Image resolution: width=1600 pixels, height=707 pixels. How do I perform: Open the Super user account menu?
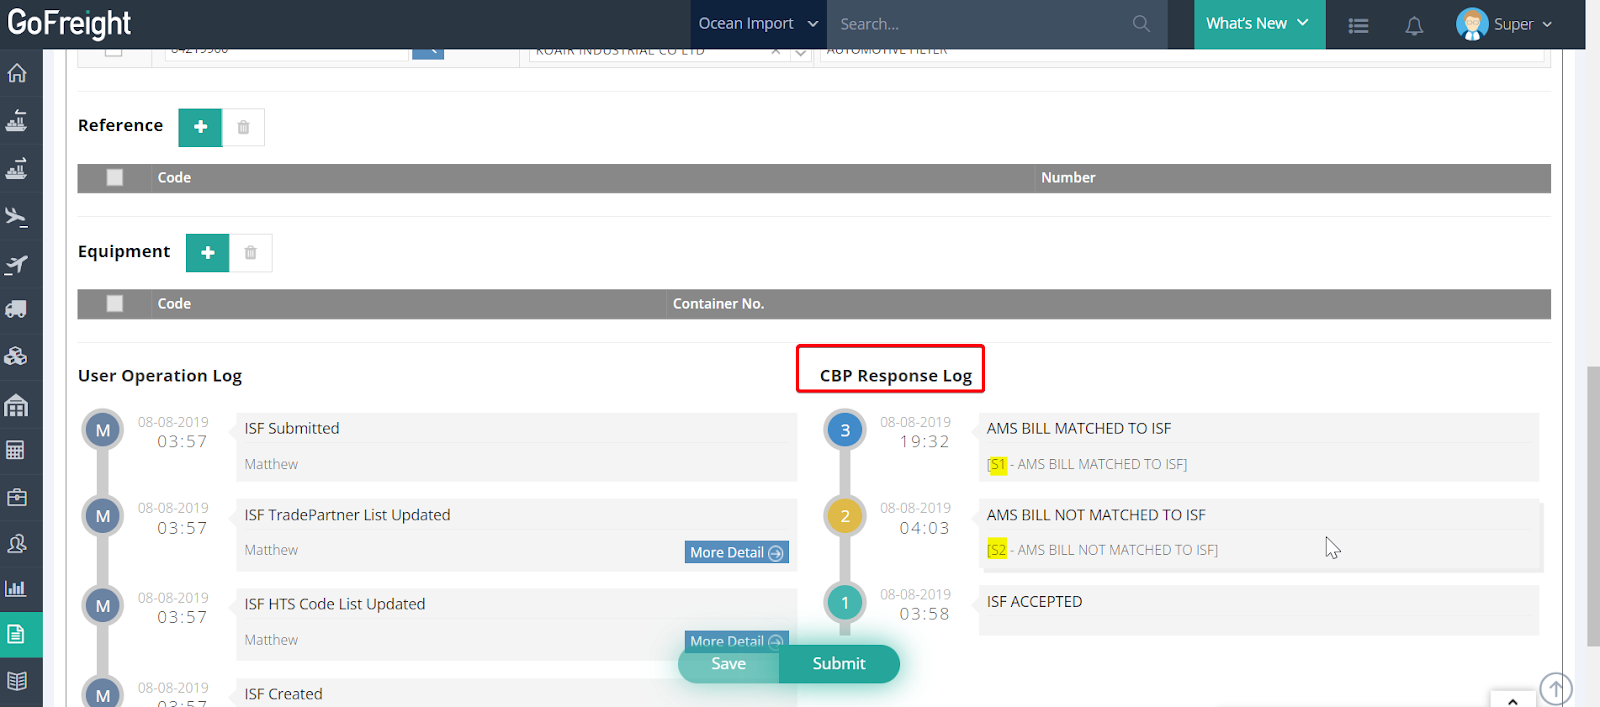click(1505, 24)
